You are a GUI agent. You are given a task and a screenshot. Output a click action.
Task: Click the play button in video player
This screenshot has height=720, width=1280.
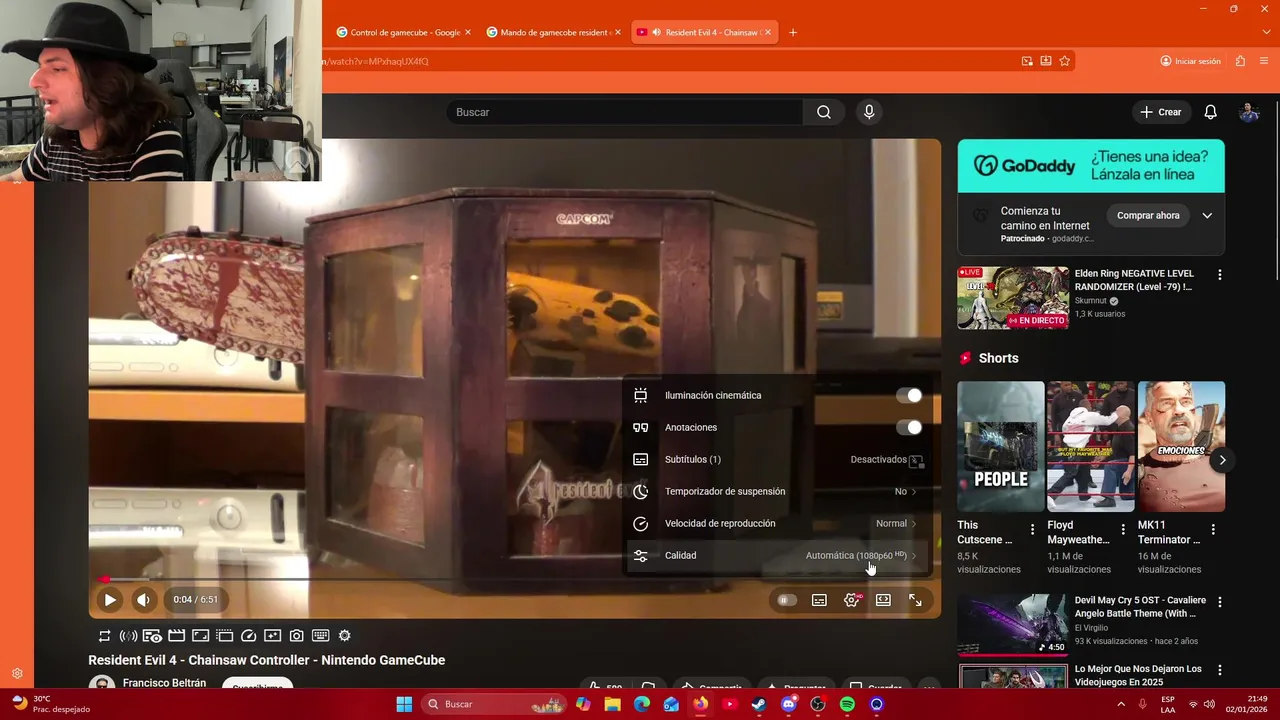110,600
